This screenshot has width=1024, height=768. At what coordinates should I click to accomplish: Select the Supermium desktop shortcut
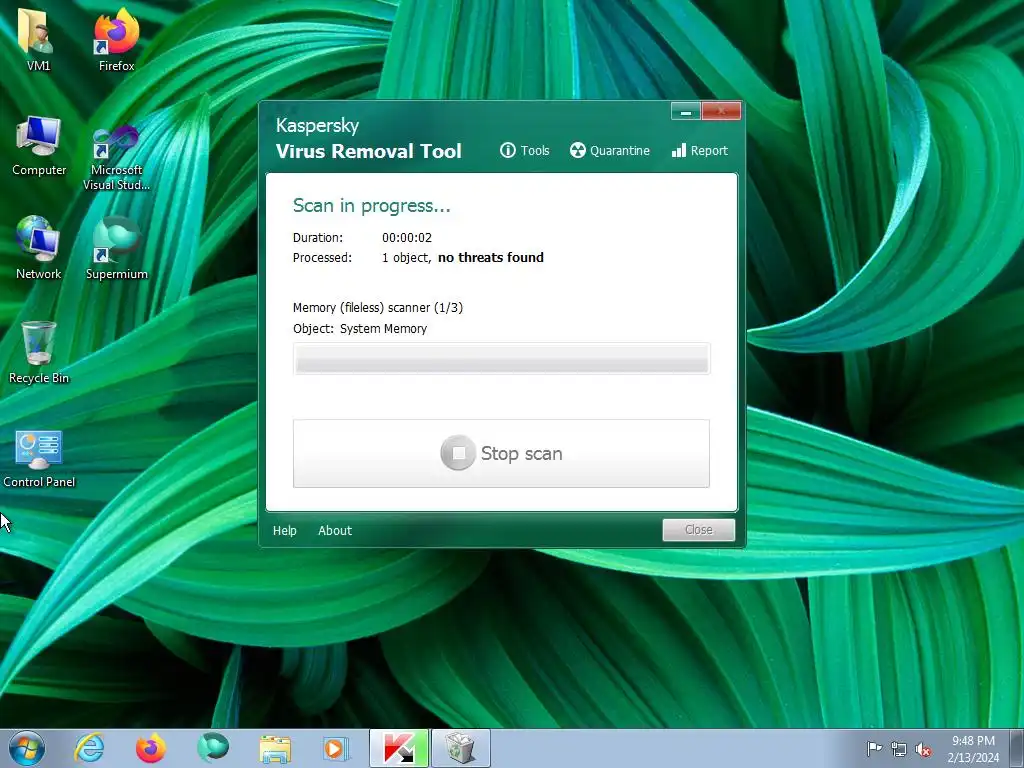coord(117,248)
